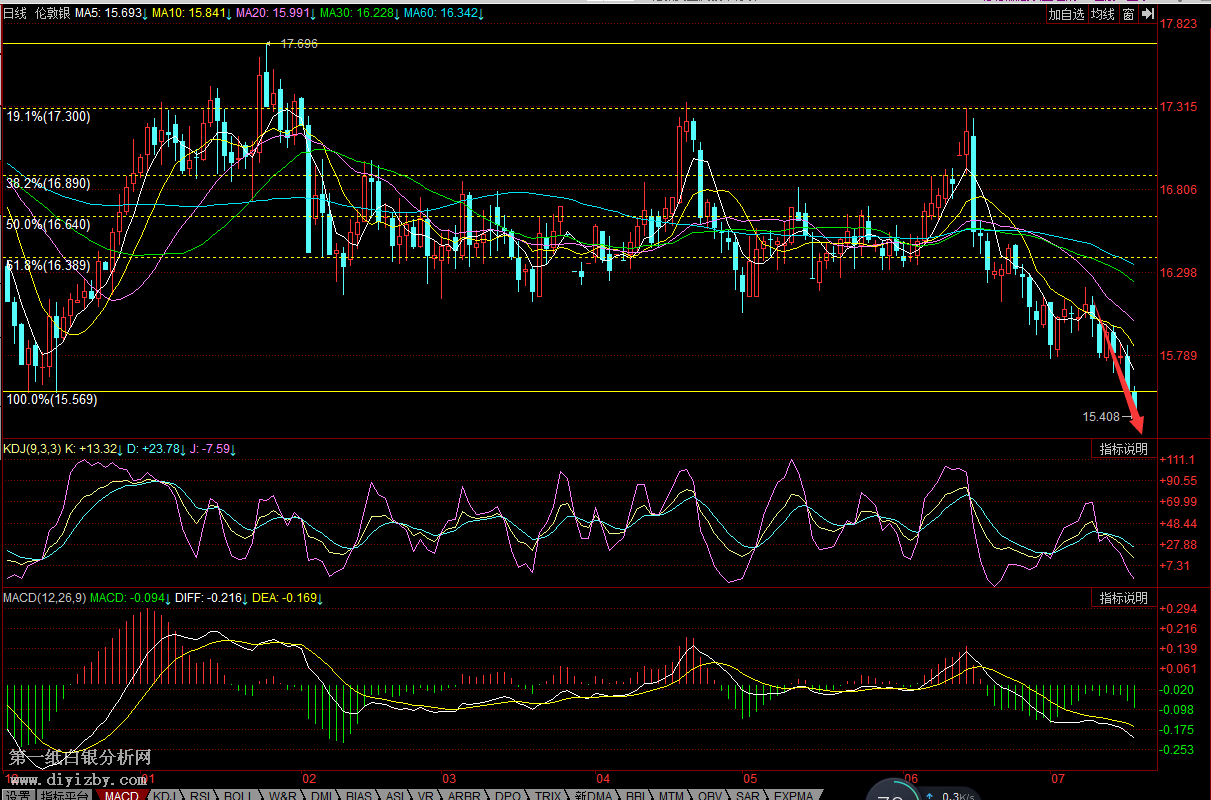
Task: Select the SAR indicator tab
Action: point(746,795)
